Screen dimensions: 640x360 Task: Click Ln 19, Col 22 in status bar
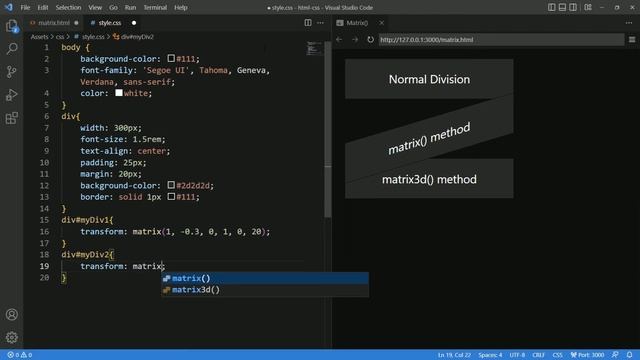click(454, 355)
